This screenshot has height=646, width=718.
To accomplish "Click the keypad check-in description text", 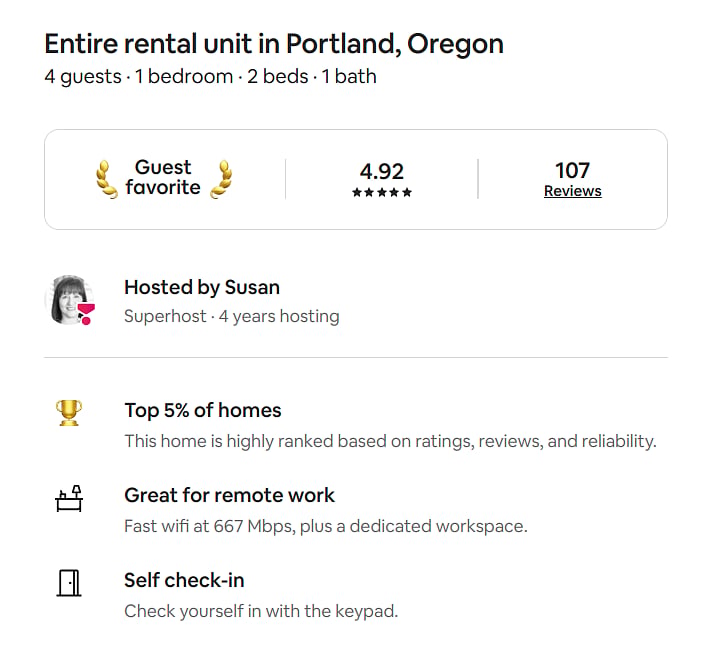I will 261,611.
